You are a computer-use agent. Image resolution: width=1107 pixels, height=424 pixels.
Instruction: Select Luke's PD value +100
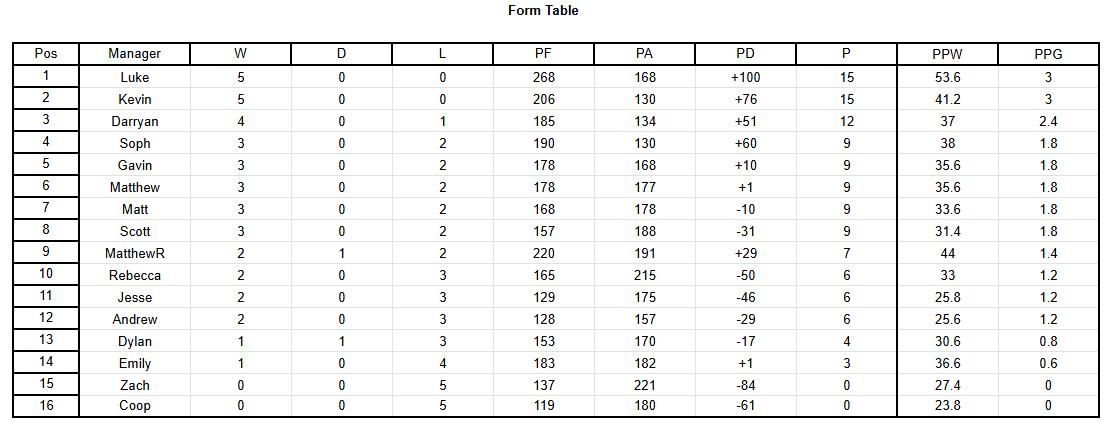click(x=746, y=78)
